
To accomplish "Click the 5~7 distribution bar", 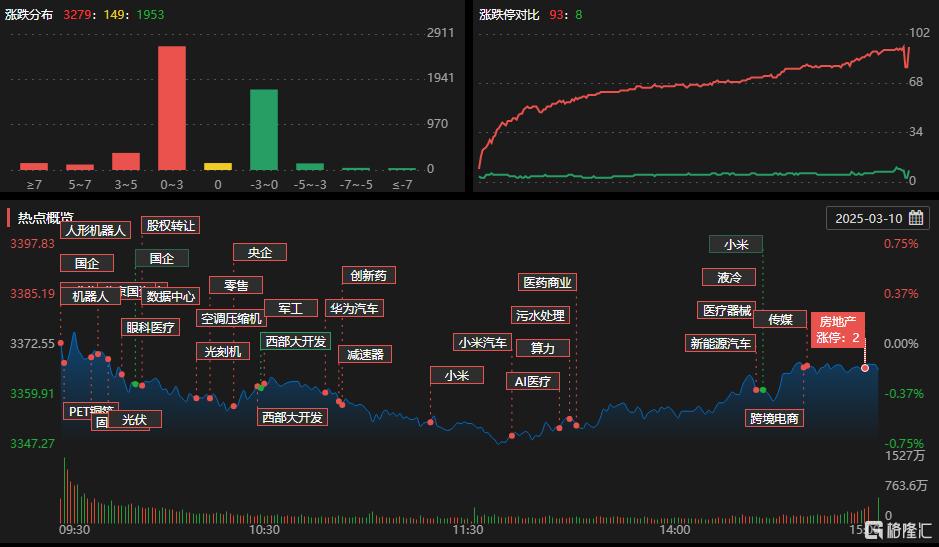I will tap(80, 167).
